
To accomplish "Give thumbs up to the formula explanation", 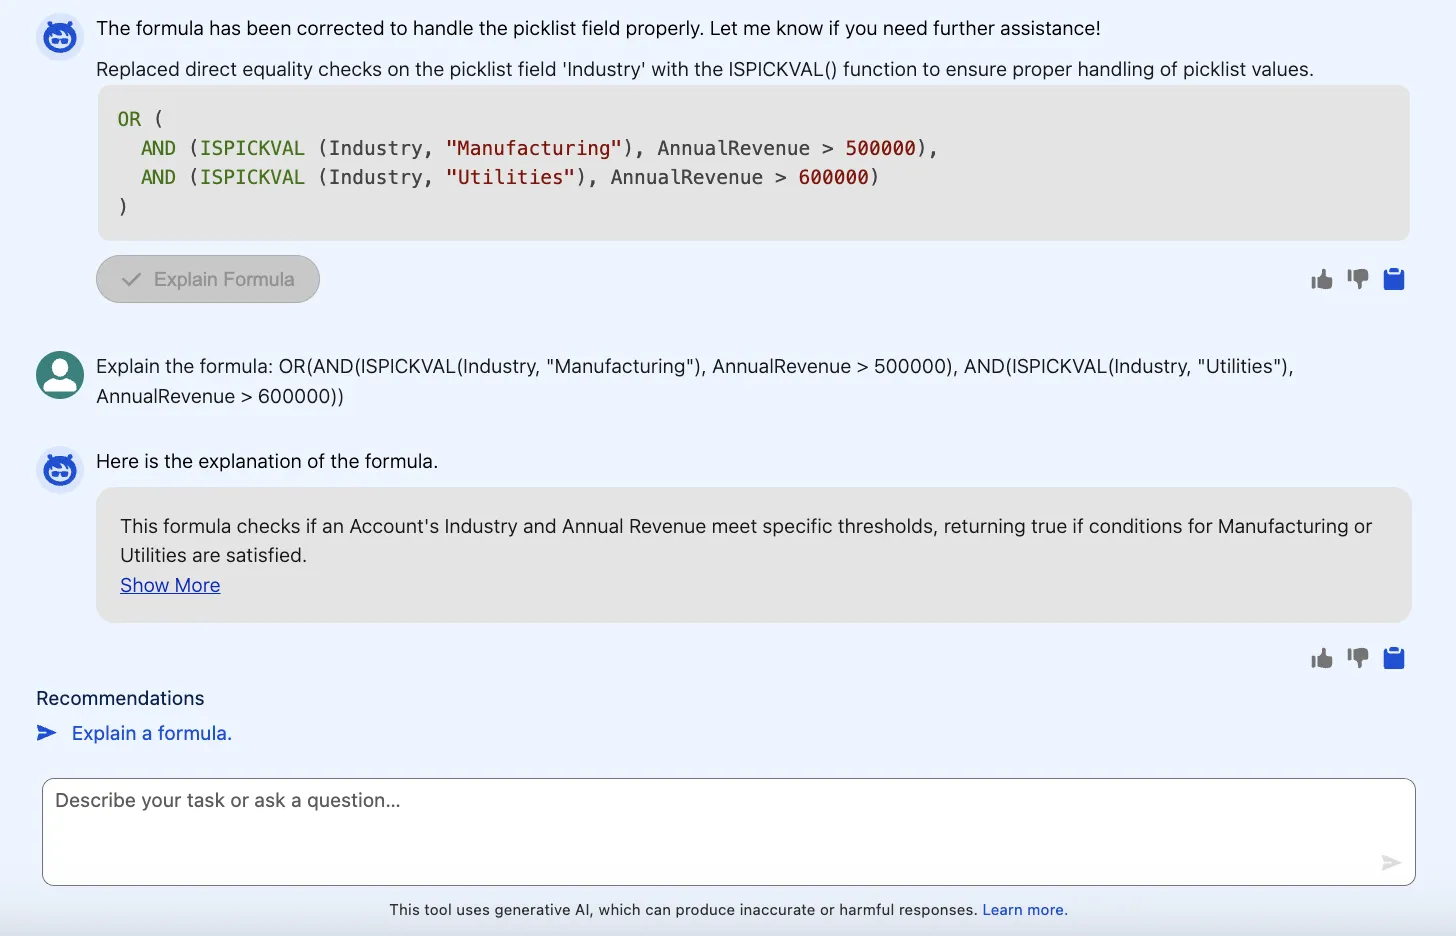I will pos(1322,658).
